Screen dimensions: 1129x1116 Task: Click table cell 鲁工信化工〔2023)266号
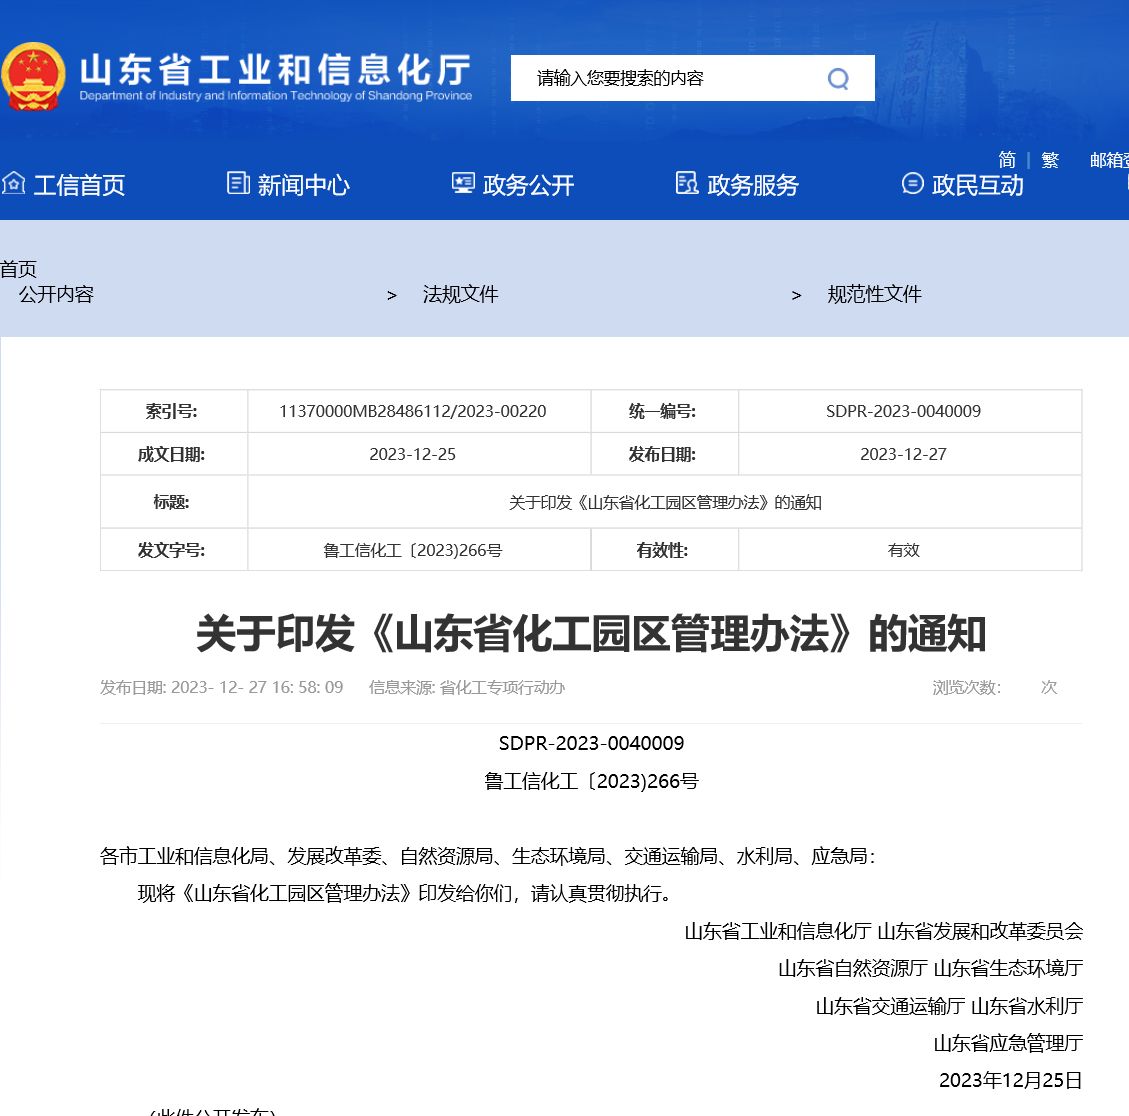click(x=413, y=550)
